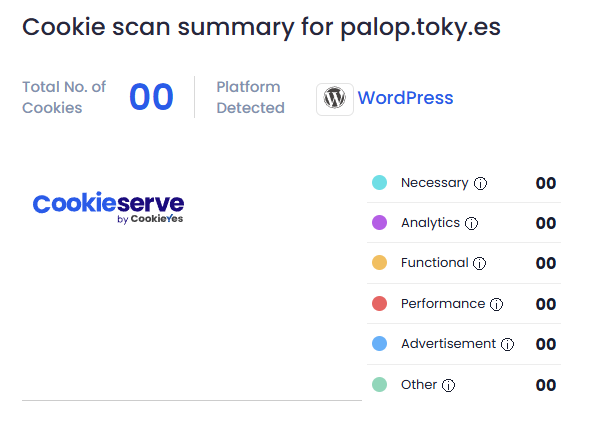594x429 pixels.
Task: Click the info icon beside Analytics
Action: coord(471,224)
